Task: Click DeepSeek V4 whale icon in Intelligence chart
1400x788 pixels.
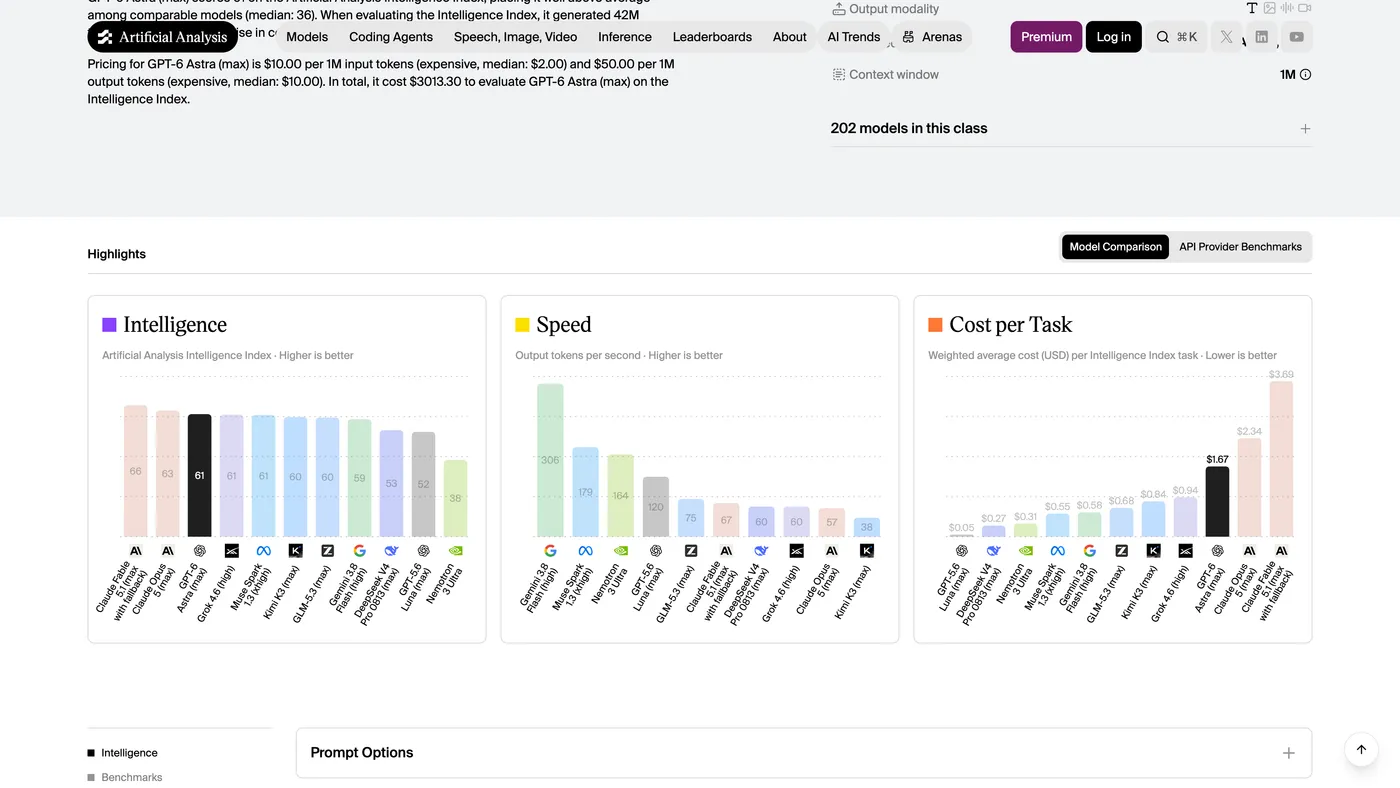Action: 392,551
